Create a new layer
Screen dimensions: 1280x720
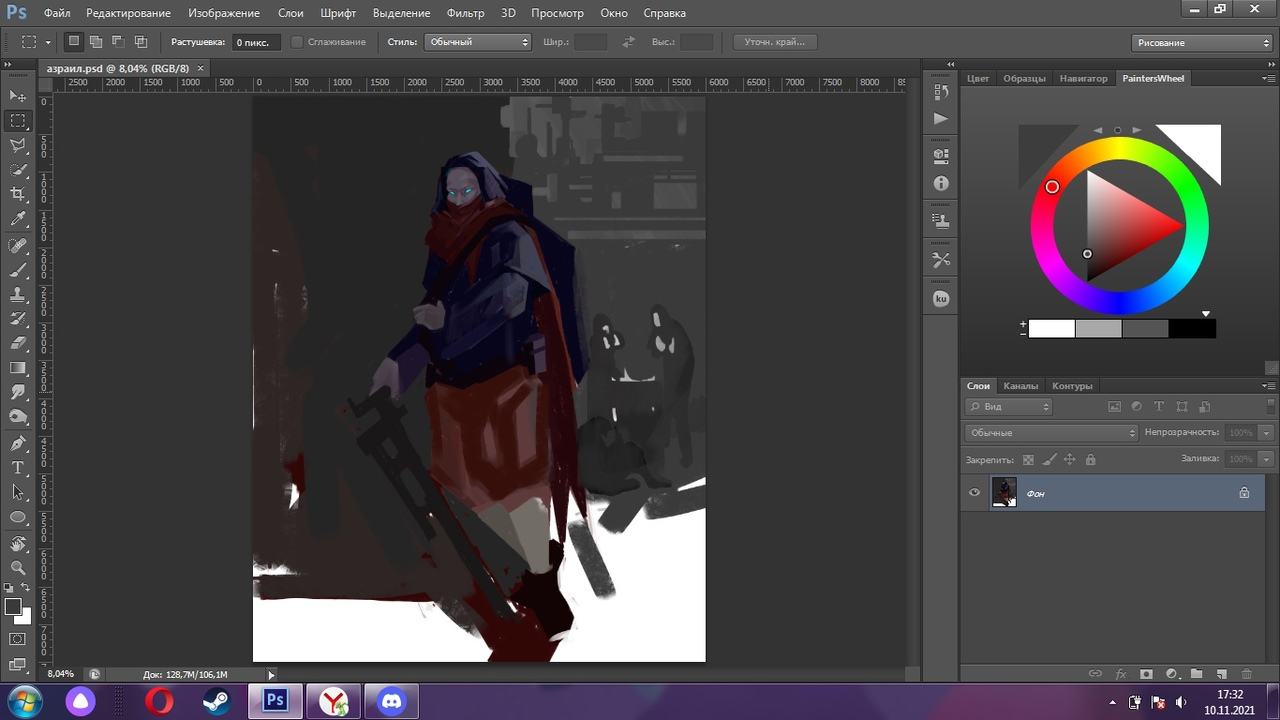click(x=1221, y=674)
